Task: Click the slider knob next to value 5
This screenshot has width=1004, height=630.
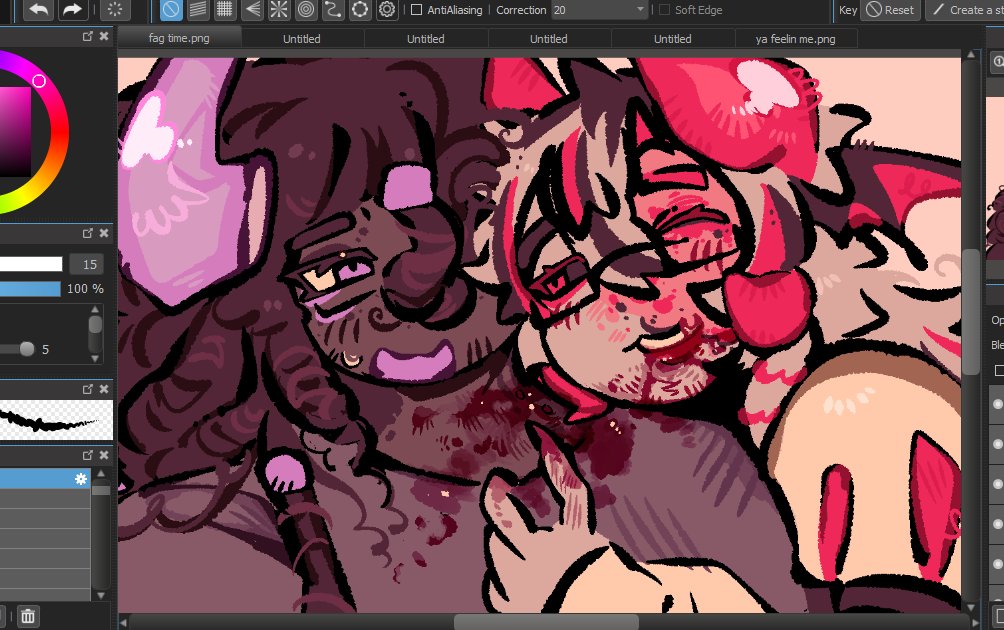Action: pyautogui.click(x=27, y=349)
